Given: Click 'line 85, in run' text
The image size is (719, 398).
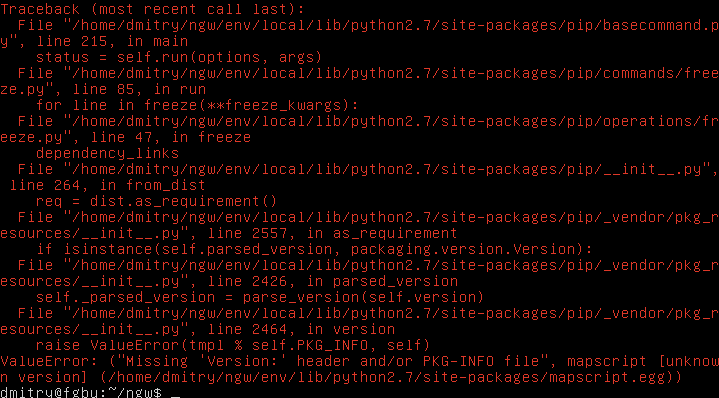Looking at the screenshot, I should pos(139,89).
